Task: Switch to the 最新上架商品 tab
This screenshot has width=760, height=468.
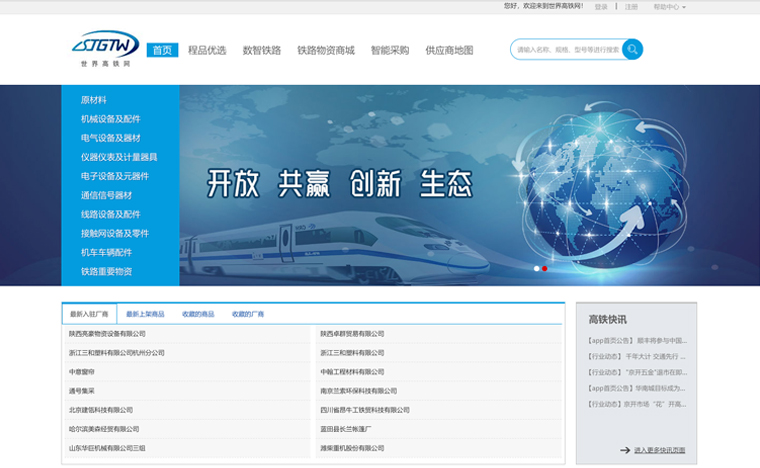Action: 145,314
